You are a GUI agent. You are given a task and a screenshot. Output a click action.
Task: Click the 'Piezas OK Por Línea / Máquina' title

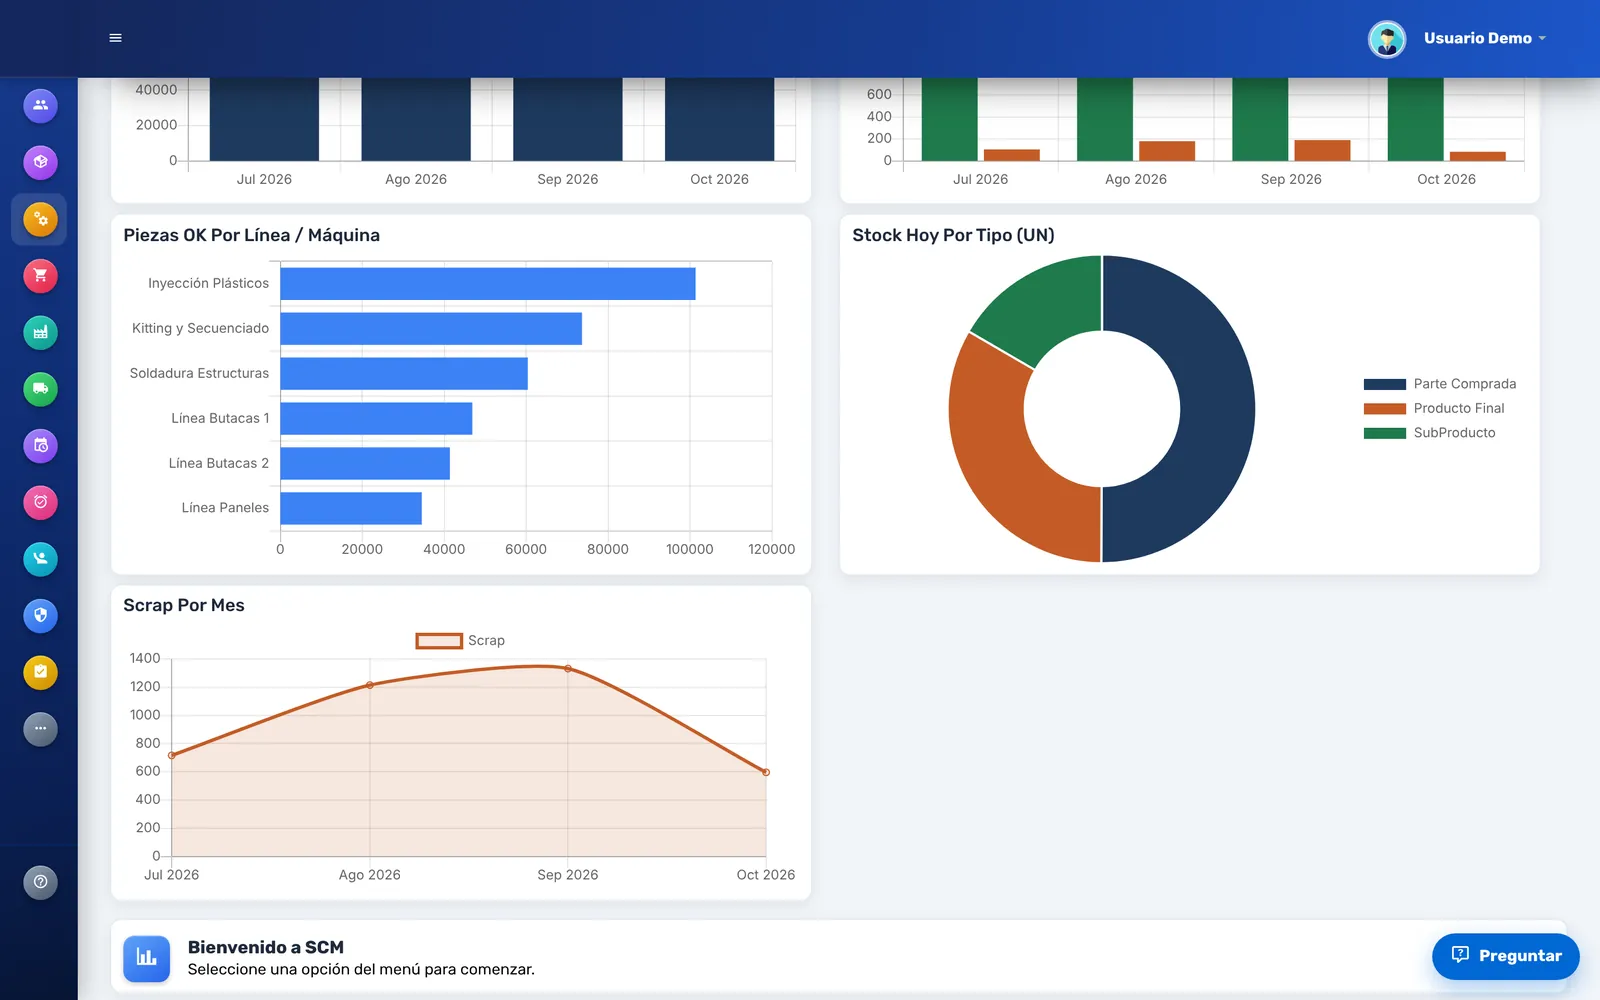point(251,235)
